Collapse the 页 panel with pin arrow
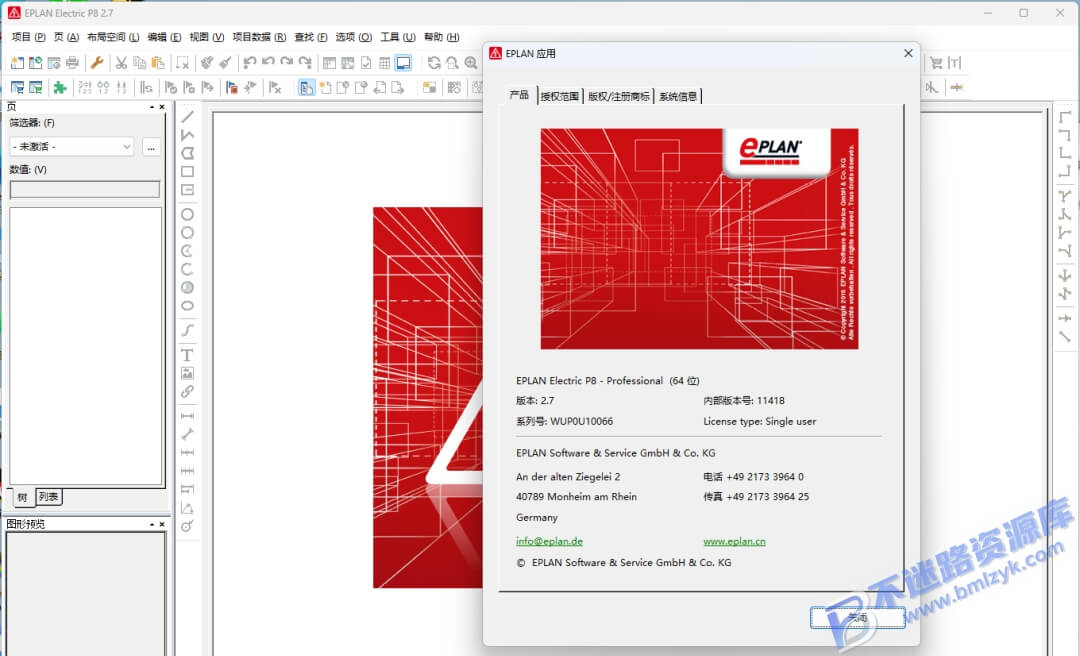Image resolution: width=1080 pixels, height=656 pixels. pyautogui.click(x=152, y=107)
